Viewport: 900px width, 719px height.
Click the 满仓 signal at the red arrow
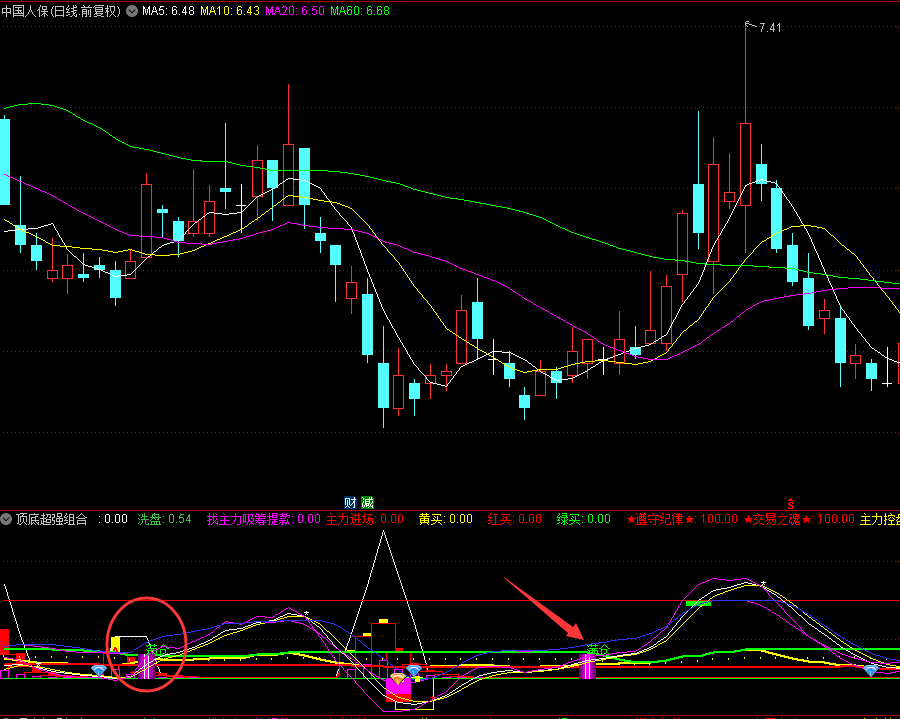597,650
